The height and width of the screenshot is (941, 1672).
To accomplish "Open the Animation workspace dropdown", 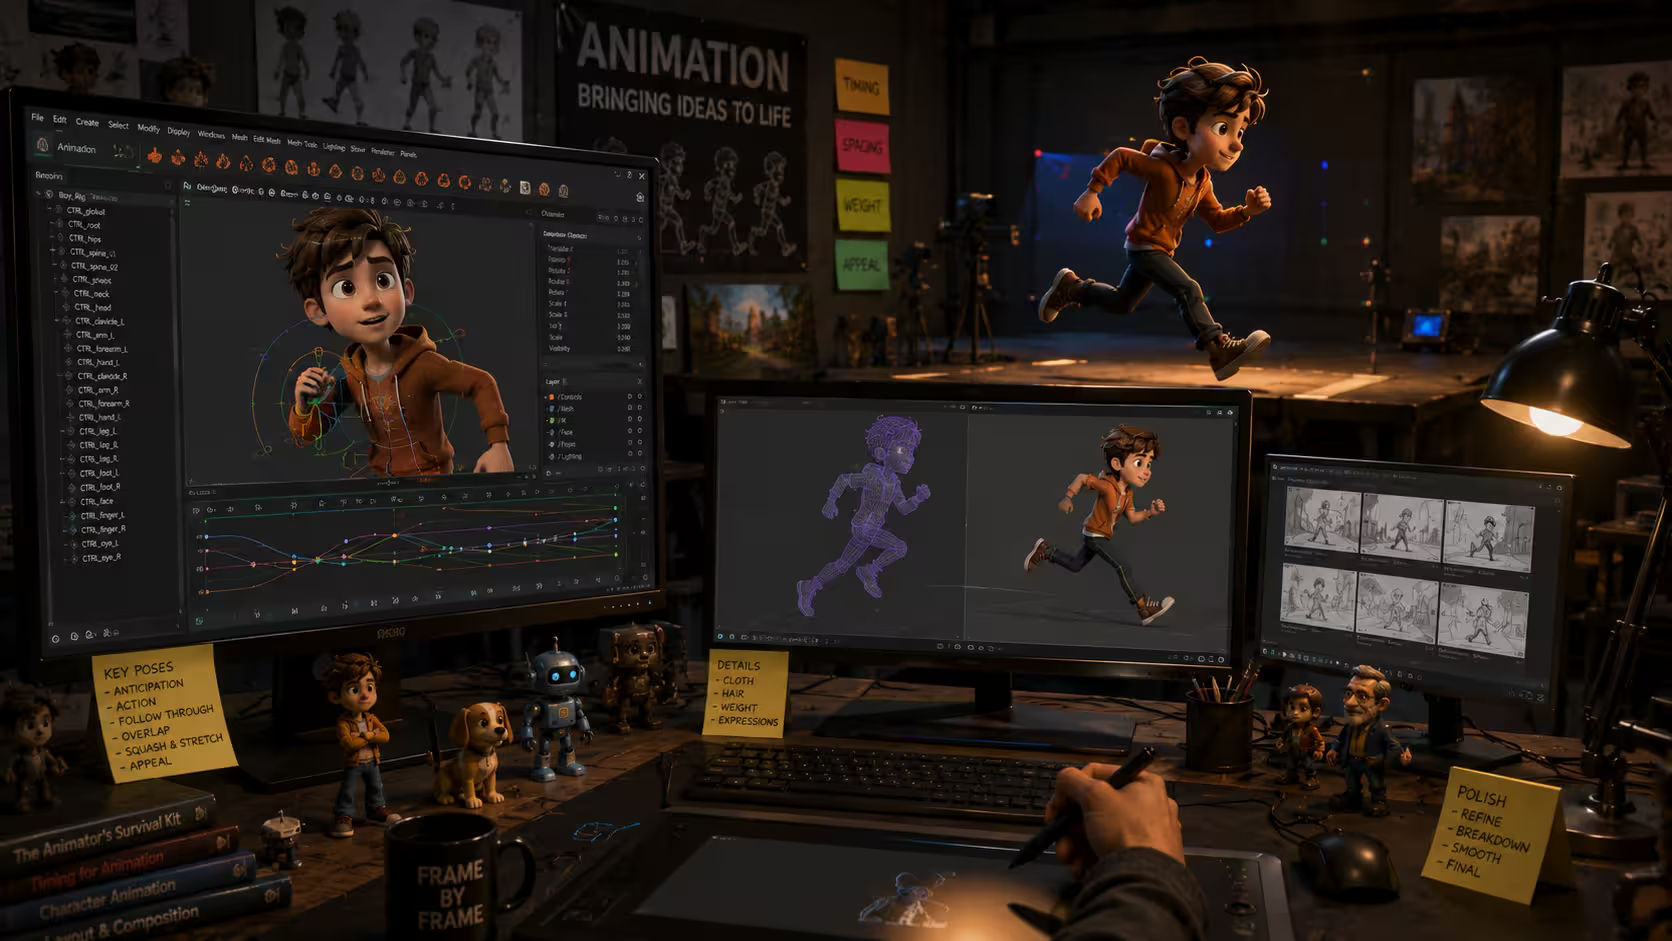I will [x=76, y=149].
